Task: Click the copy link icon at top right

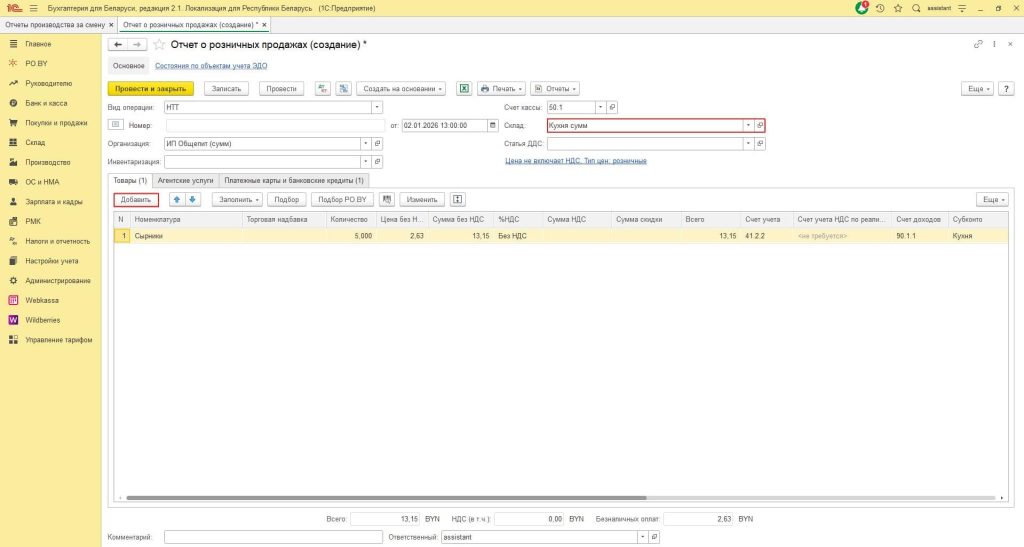Action: (x=977, y=45)
